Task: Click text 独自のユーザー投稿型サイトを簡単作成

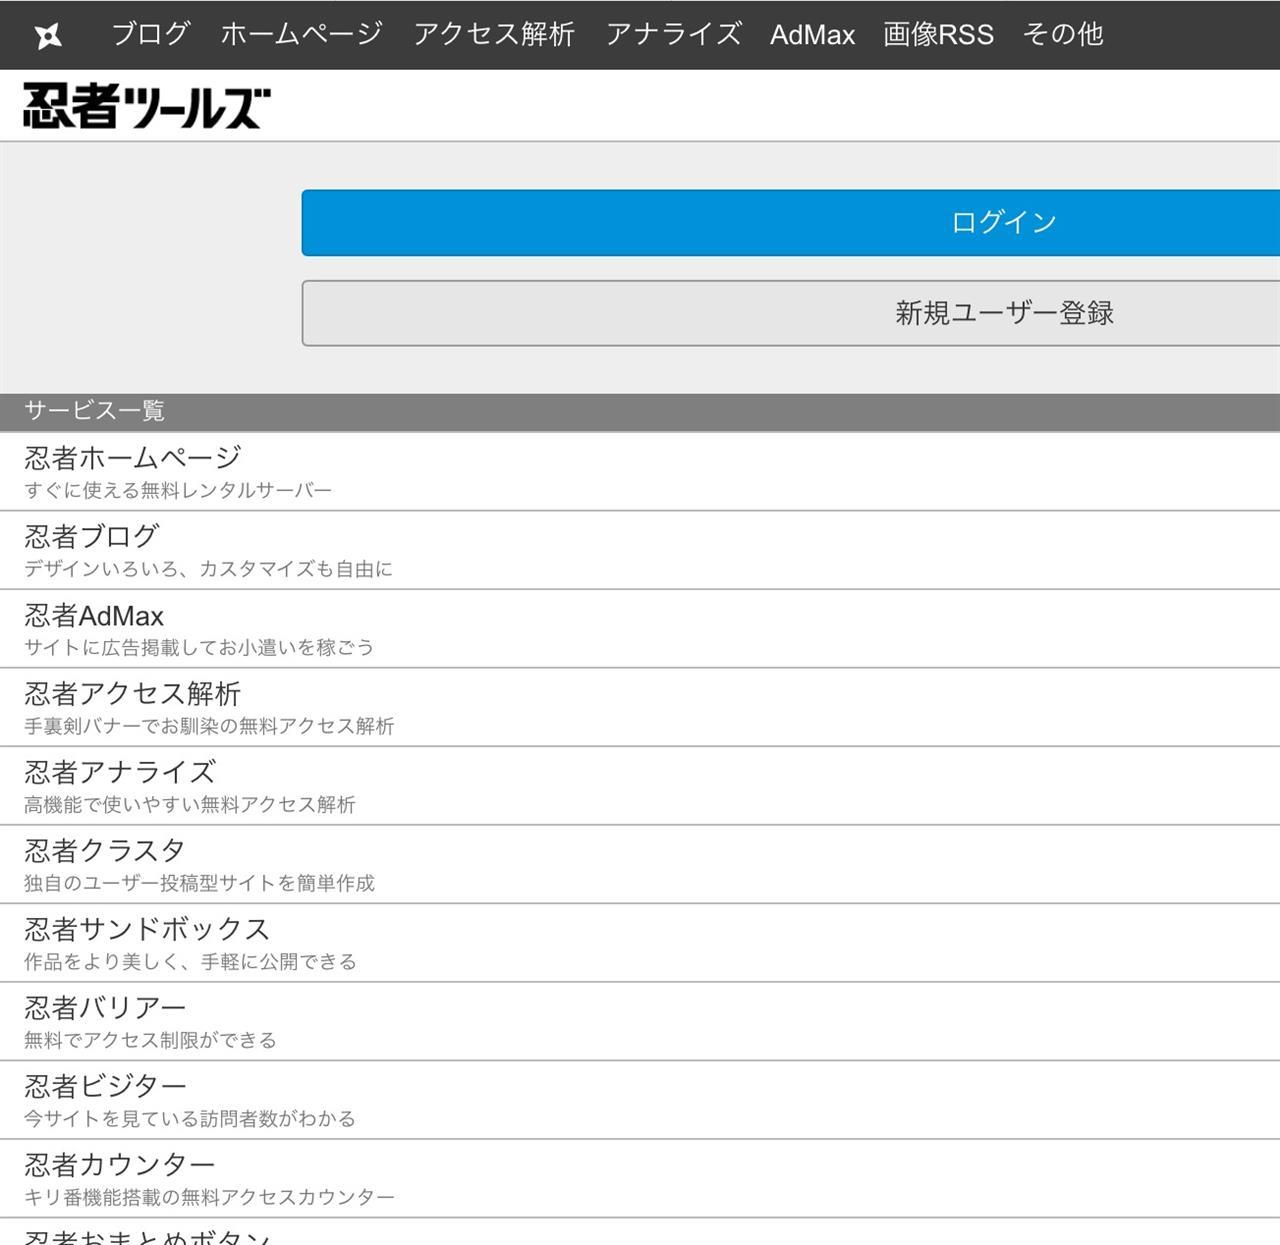Action: point(199,883)
